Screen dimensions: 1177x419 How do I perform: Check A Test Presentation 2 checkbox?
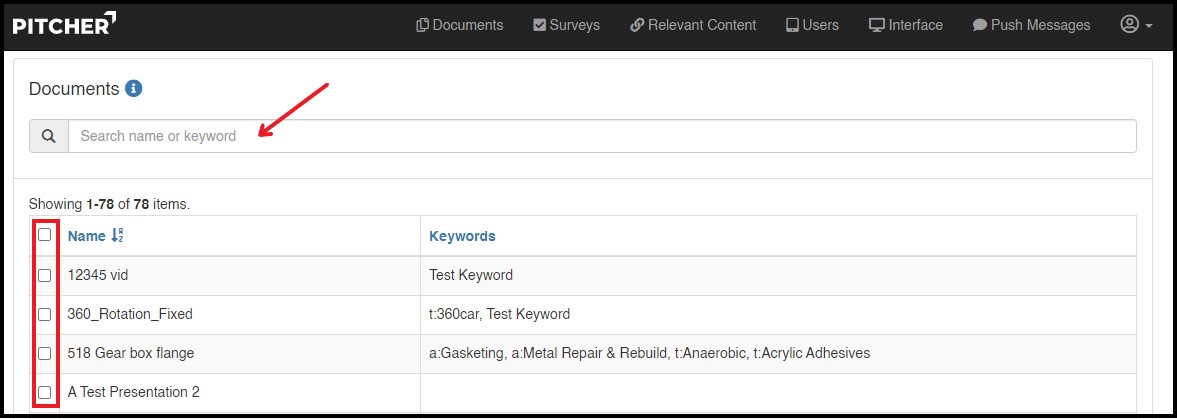click(x=44, y=392)
